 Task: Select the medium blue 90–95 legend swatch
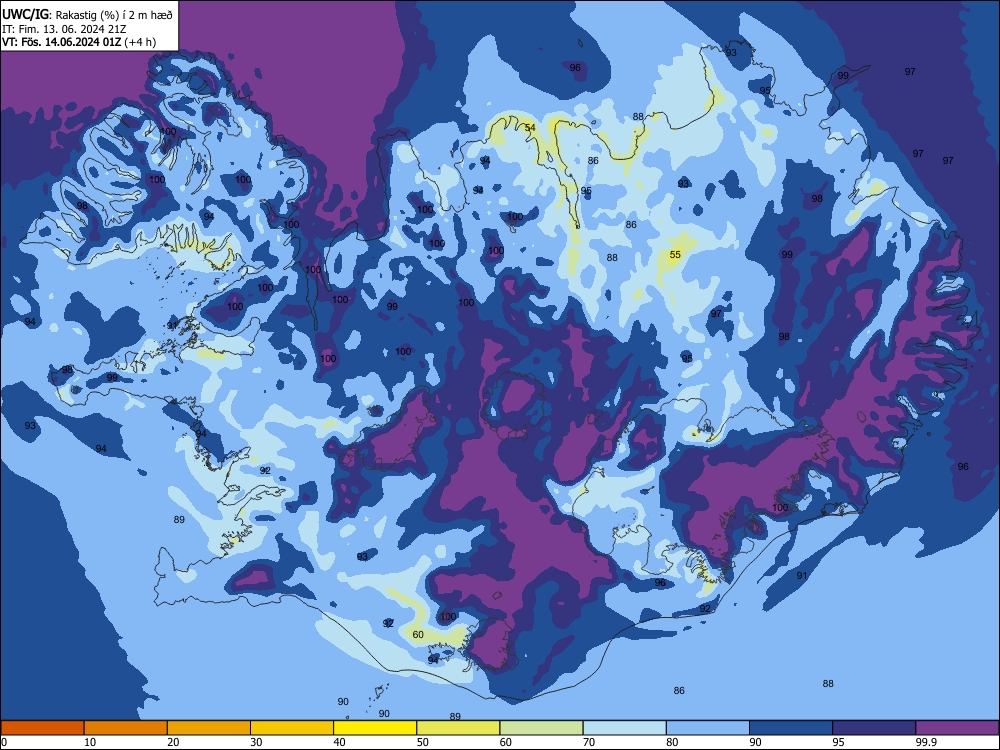coord(791,728)
